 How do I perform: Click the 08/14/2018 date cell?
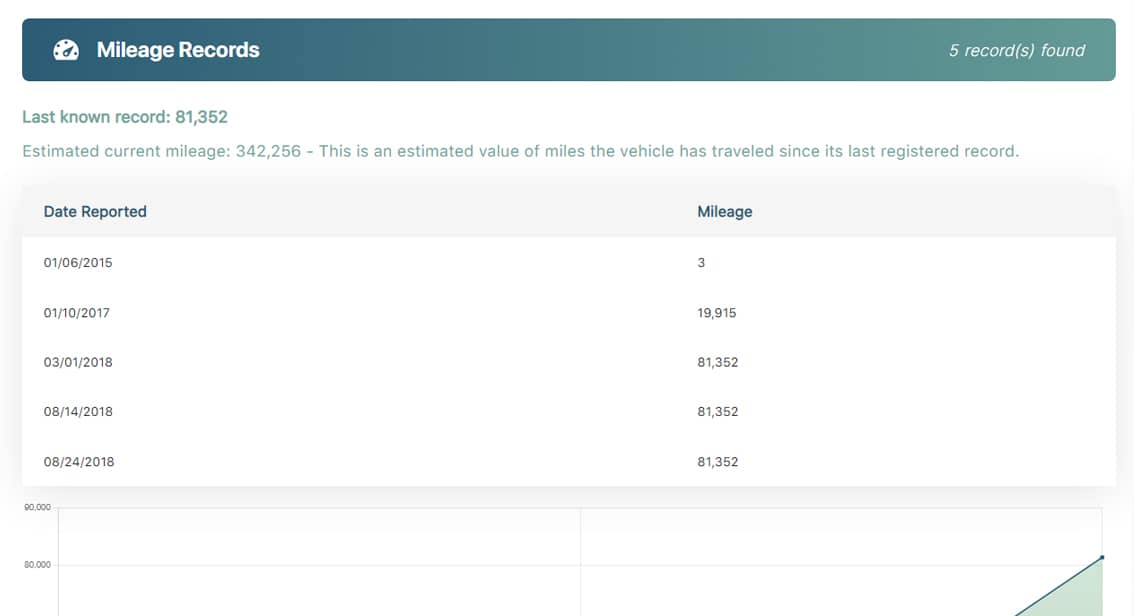[78, 412]
